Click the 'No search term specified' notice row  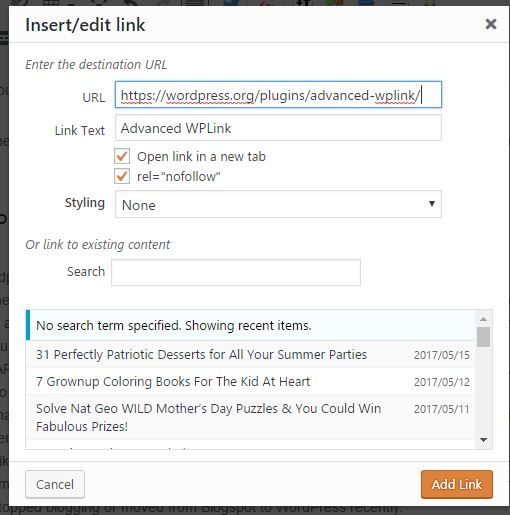pyautogui.click(x=250, y=325)
